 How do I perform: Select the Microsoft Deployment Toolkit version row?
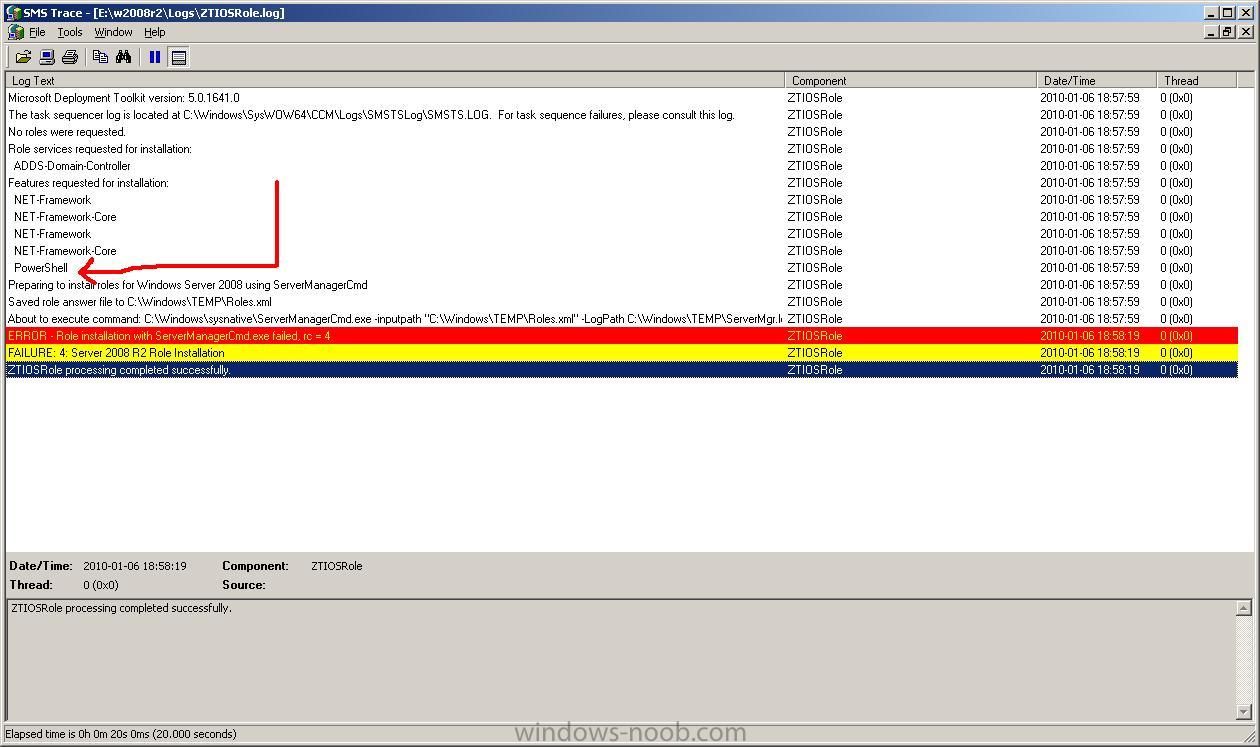point(622,98)
